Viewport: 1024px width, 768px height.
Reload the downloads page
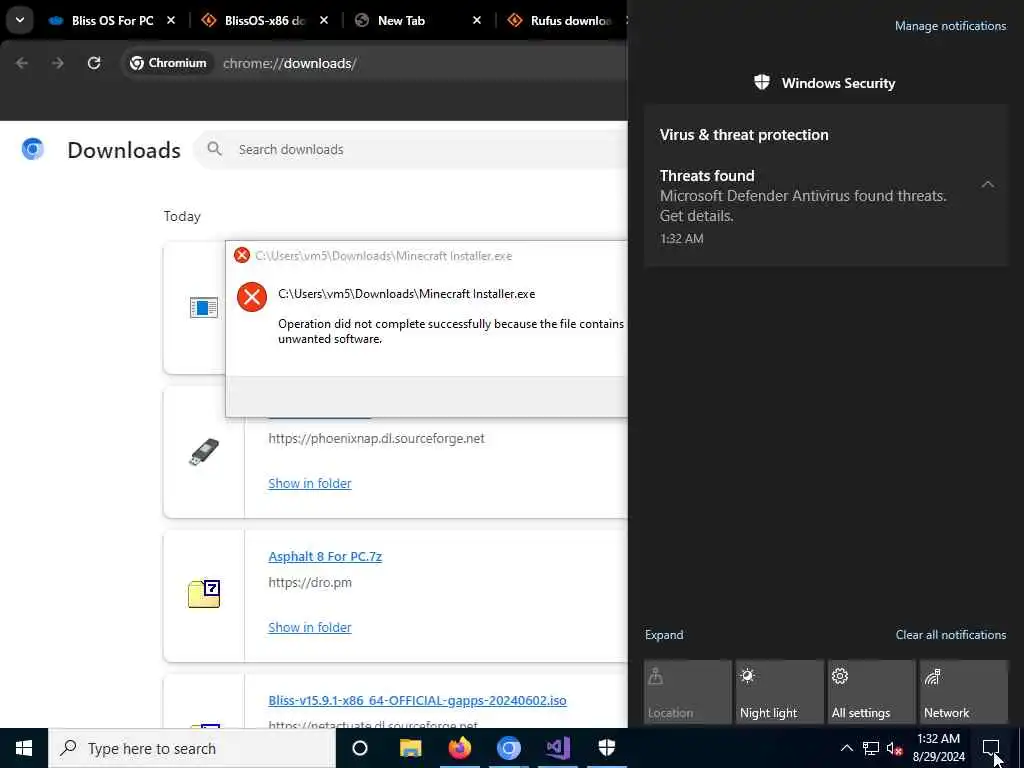click(x=94, y=63)
